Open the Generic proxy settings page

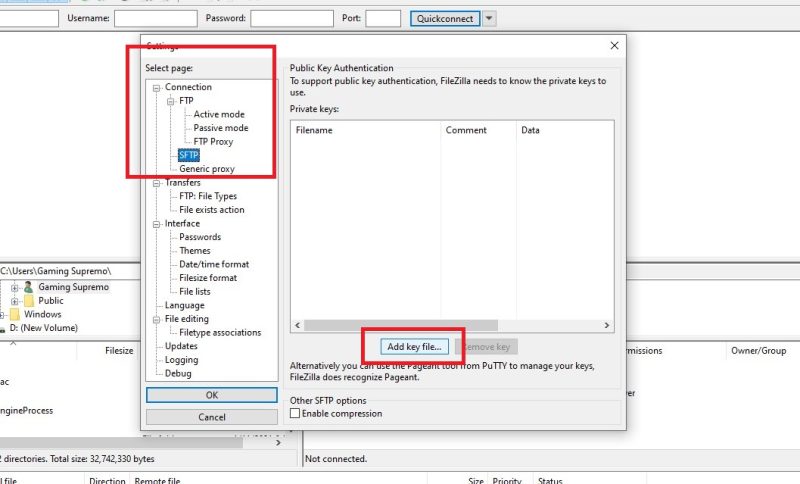pos(207,169)
